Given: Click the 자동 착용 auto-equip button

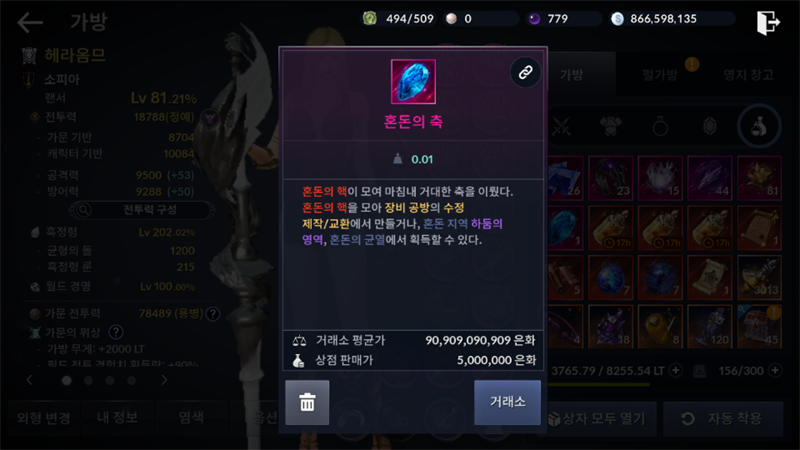Looking at the screenshot, I should pyautogui.click(x=723, y=419).
